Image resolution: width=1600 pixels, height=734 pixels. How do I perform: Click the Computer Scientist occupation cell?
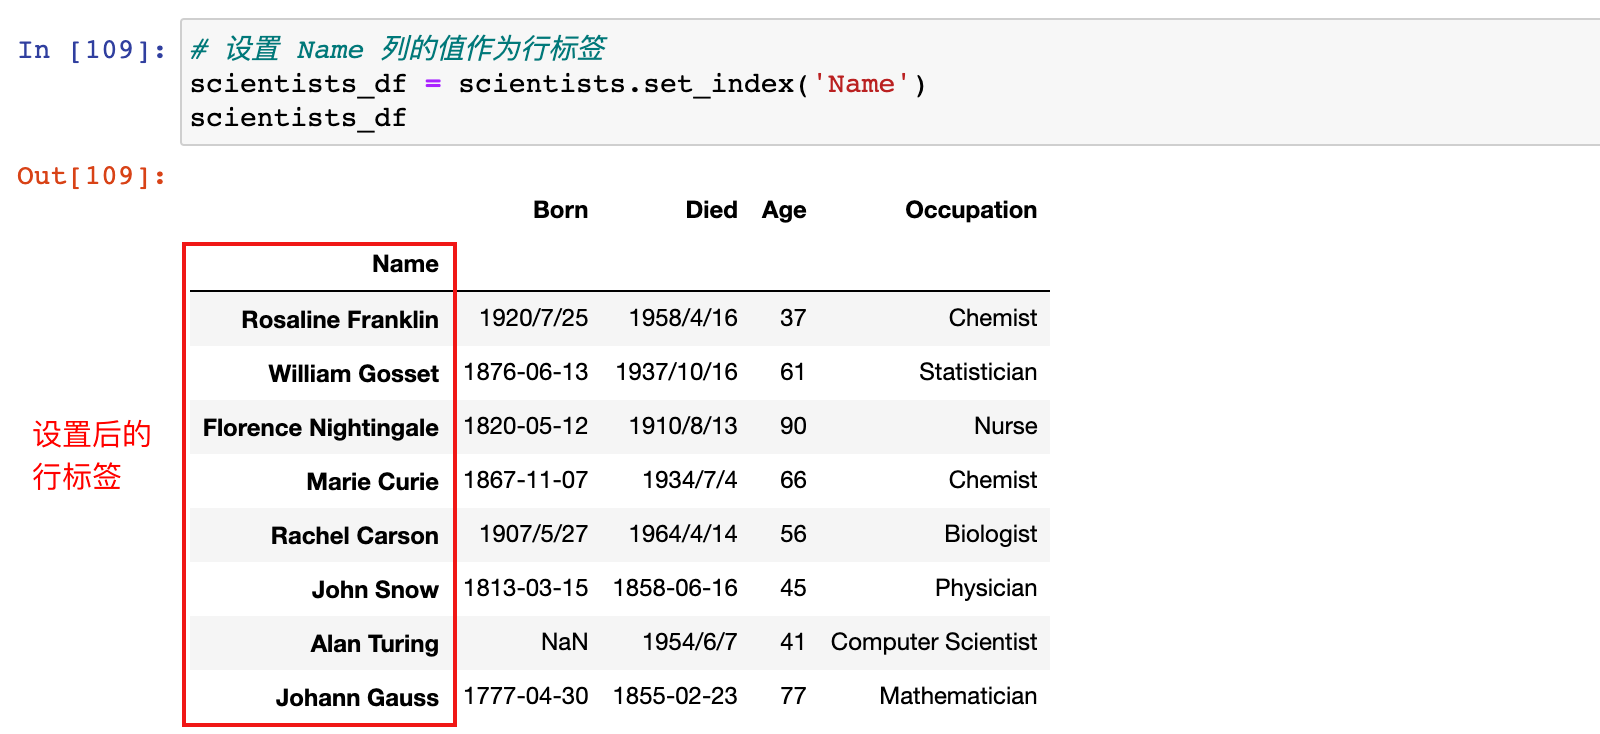[x=933, y=642]
